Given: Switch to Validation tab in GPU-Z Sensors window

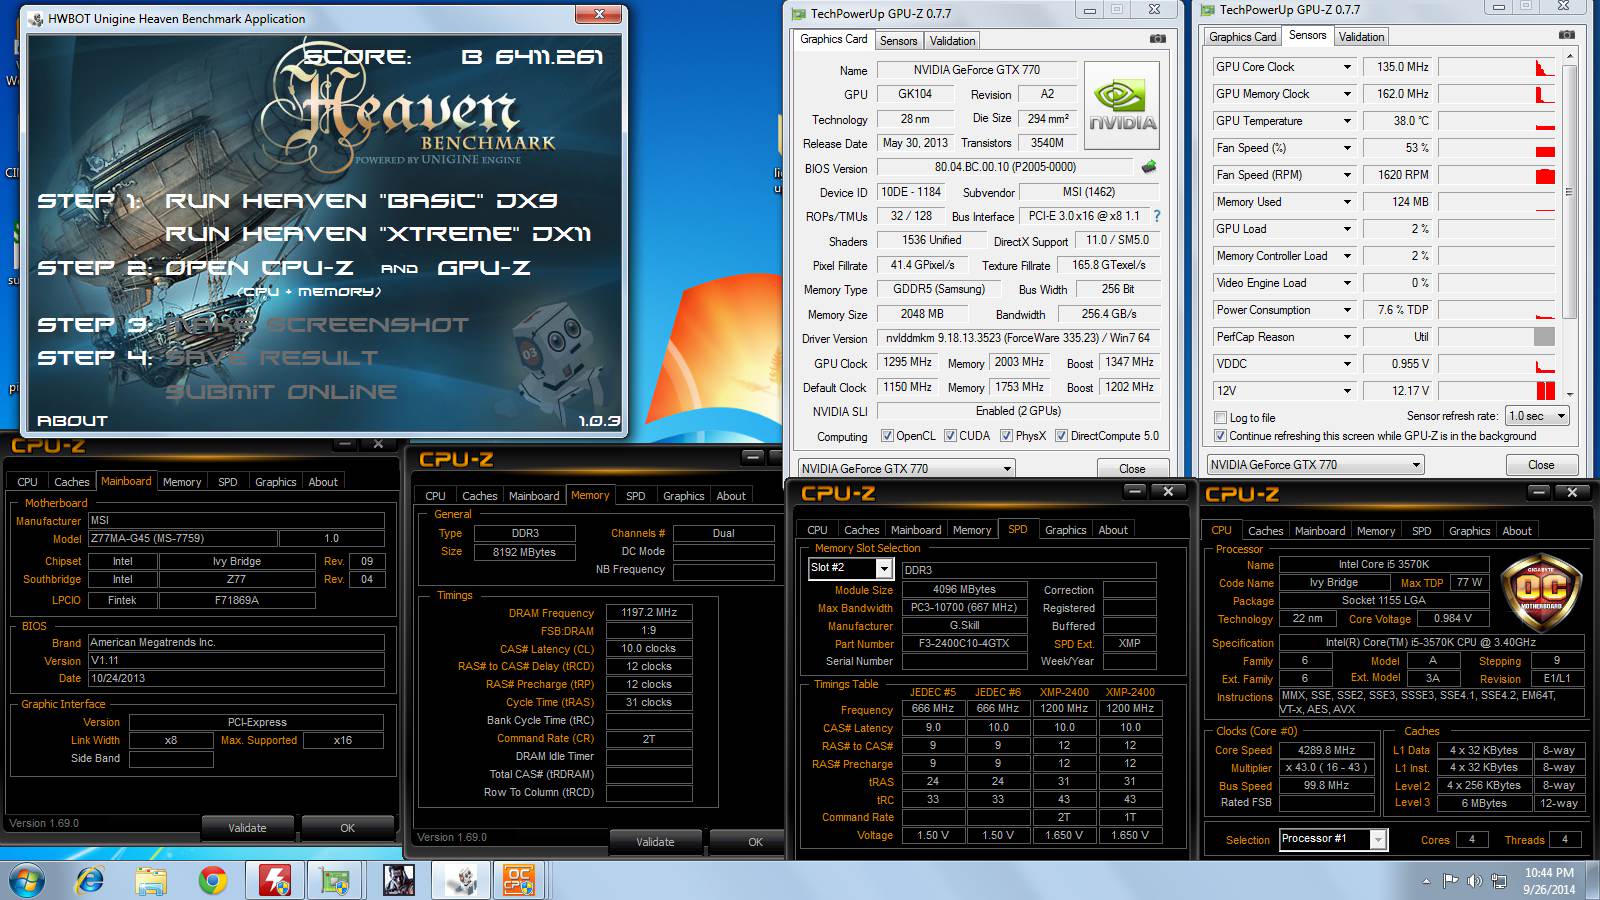Looking at the screenshot, I should coord(1361,37).
